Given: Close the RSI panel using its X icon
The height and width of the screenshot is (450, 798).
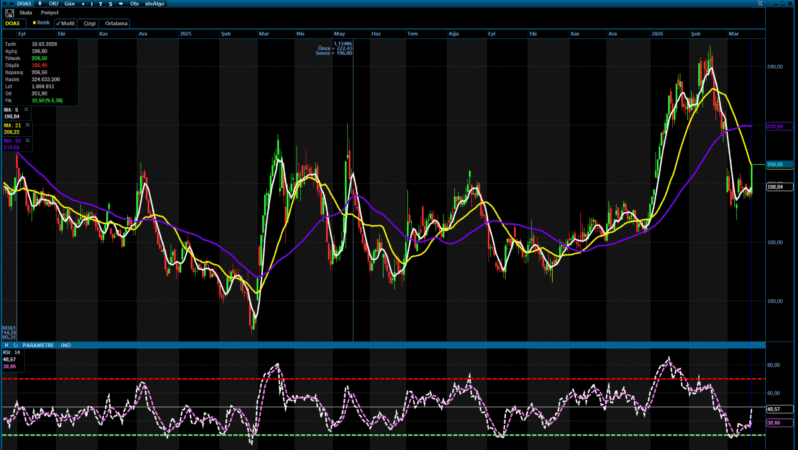Looking at the screenshot, I should click(5, 345).
